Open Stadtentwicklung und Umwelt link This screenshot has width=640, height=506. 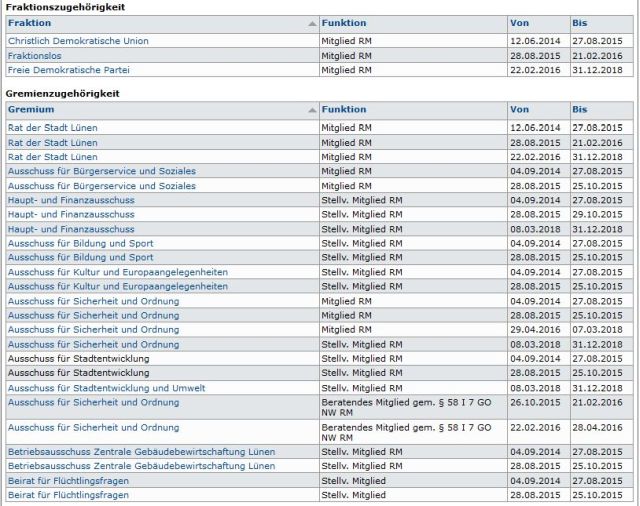click(107, 388)
